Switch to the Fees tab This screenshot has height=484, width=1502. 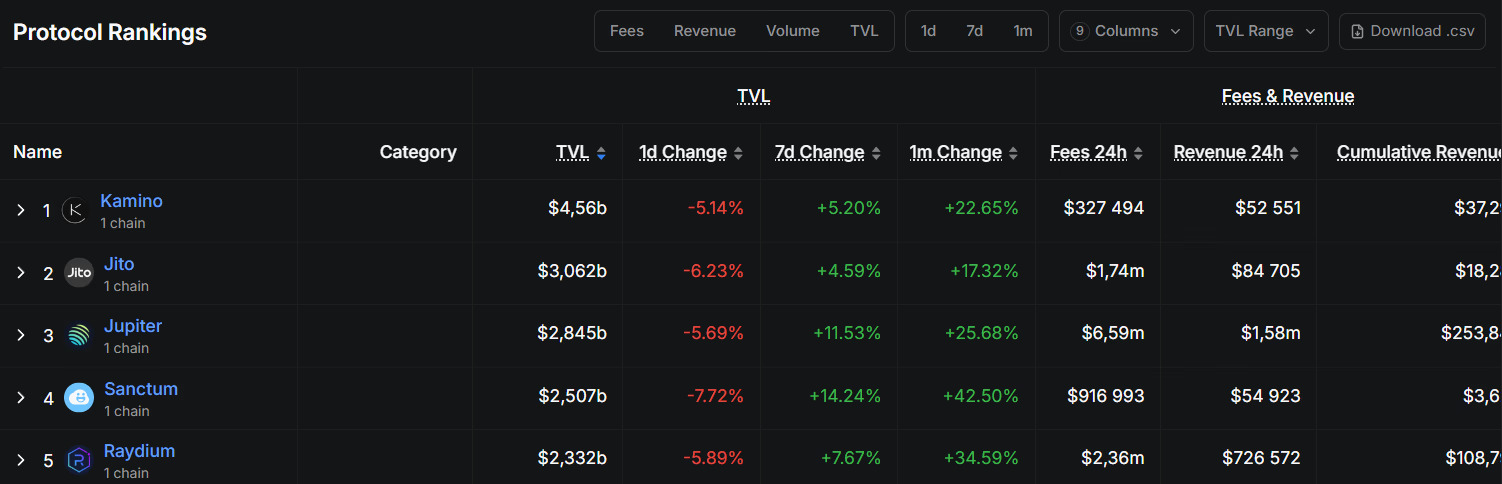click(627, 31)
